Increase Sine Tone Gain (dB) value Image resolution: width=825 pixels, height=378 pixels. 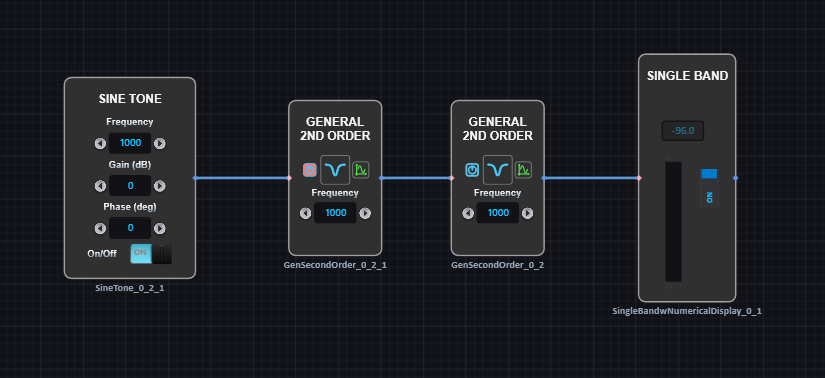159,186
